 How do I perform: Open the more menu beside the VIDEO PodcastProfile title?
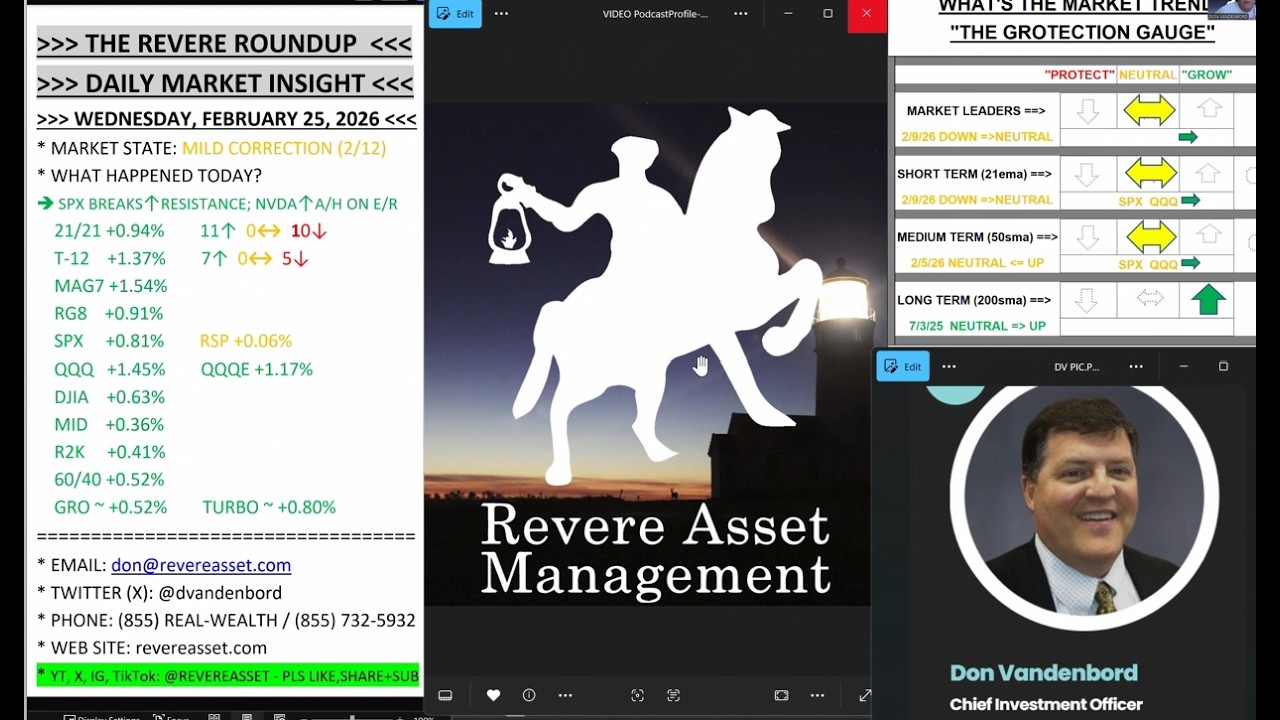[740, 14]
